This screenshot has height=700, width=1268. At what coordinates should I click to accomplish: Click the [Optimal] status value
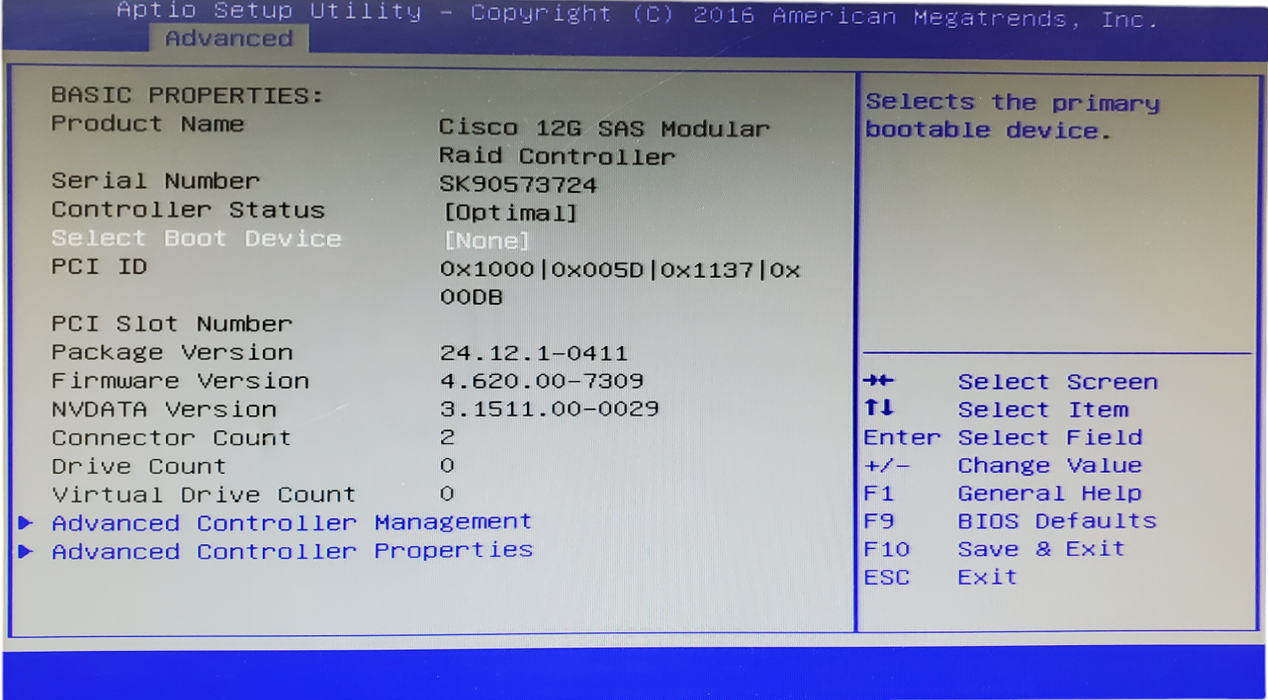[511, 213]
